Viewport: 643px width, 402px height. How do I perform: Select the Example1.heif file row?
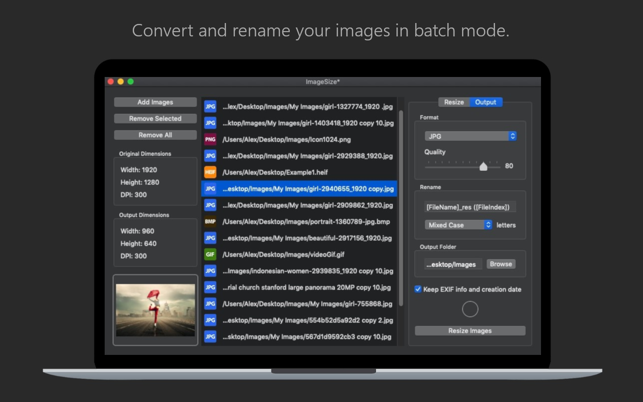click(299, 172)
